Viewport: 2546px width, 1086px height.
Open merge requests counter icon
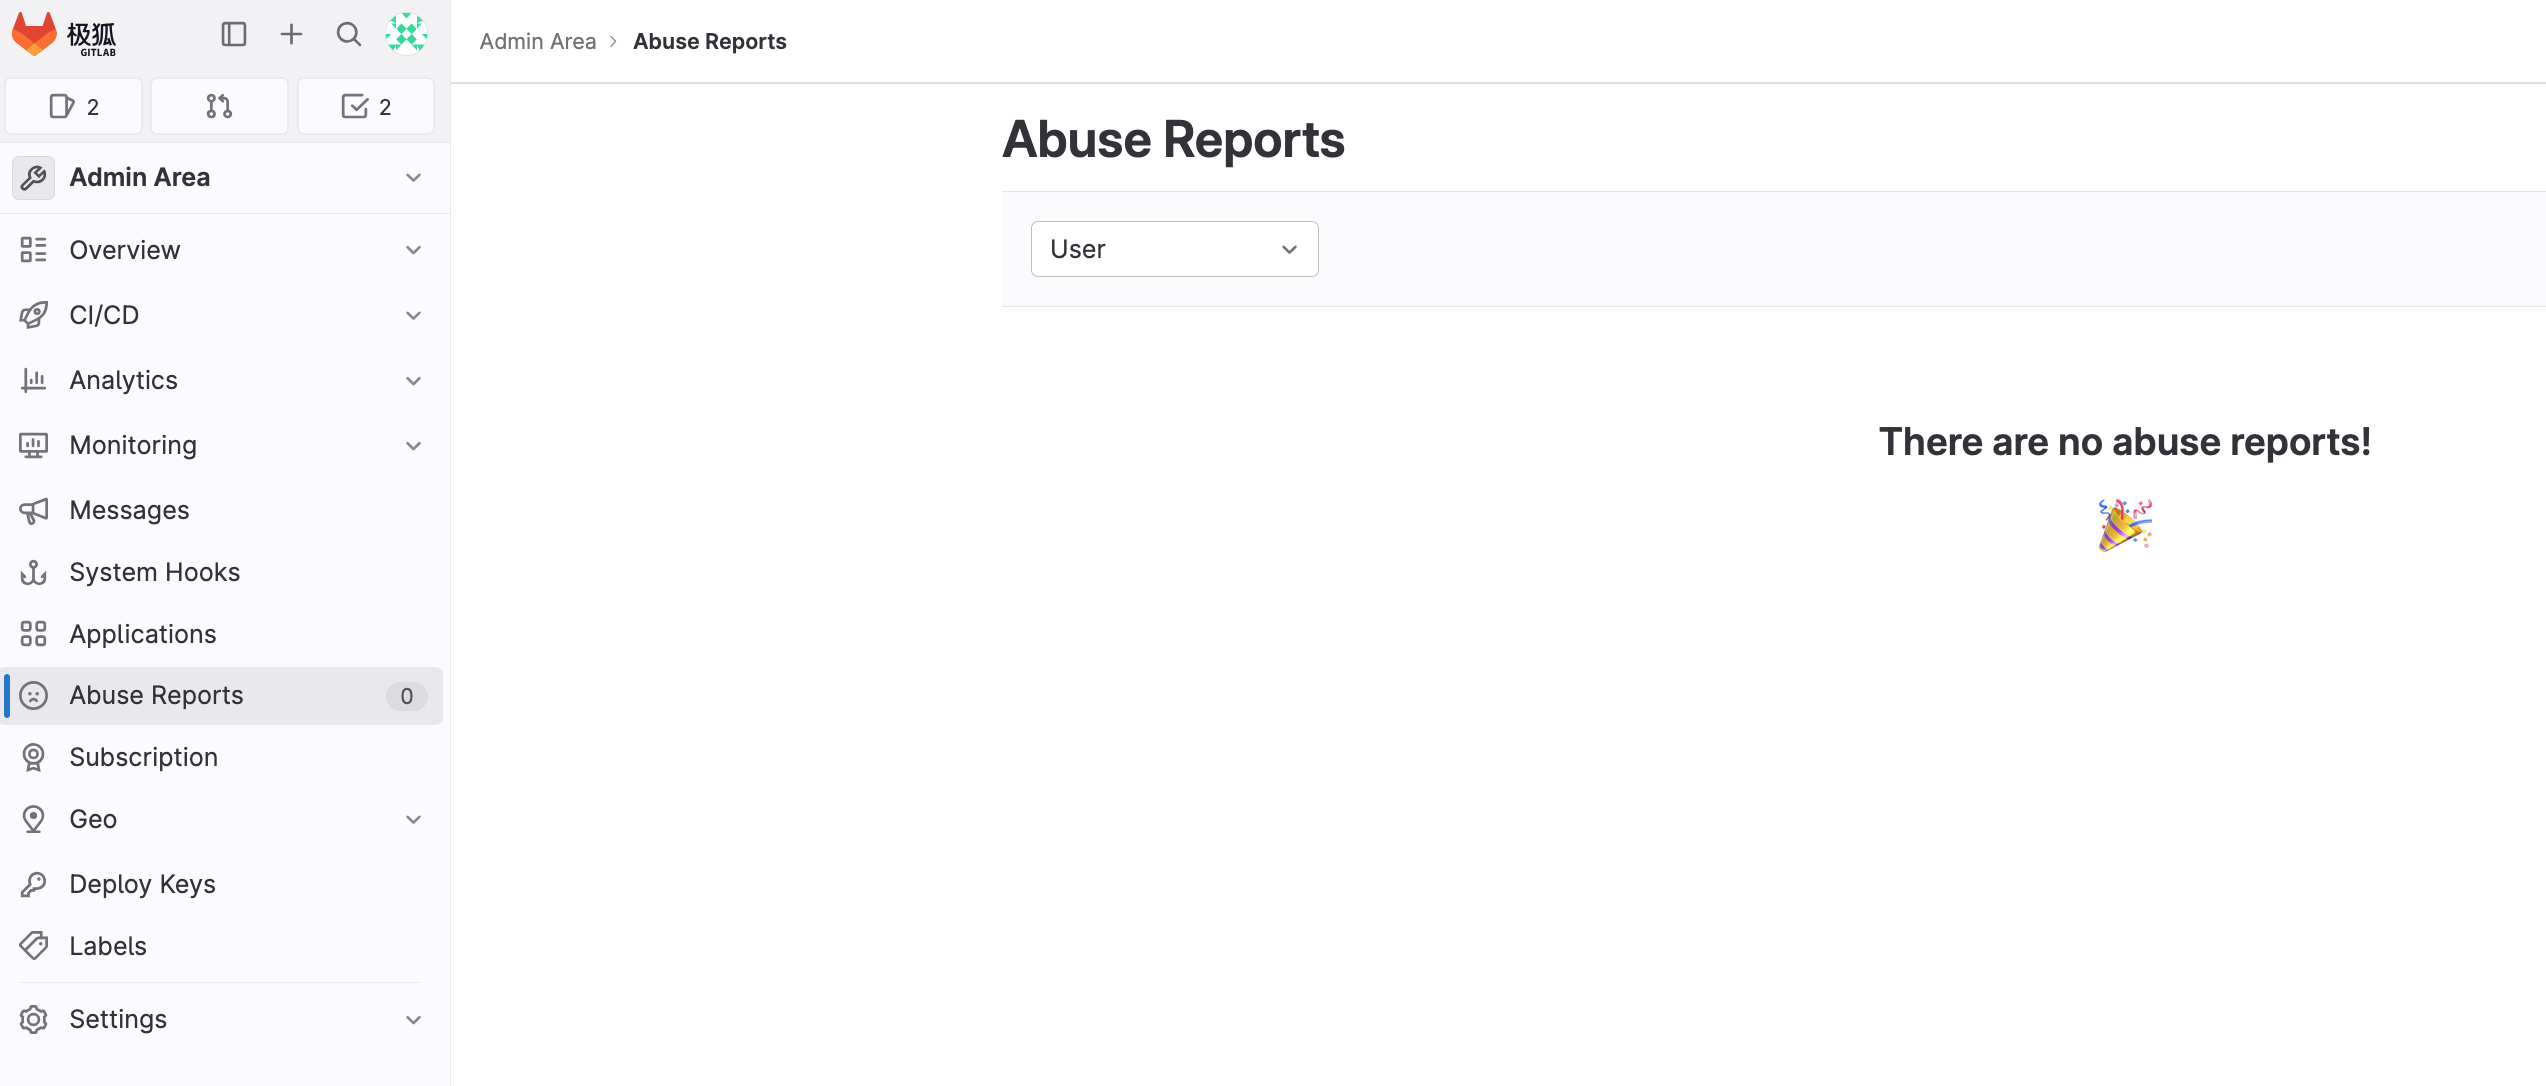pyautogui.click(x=219, y=107)
